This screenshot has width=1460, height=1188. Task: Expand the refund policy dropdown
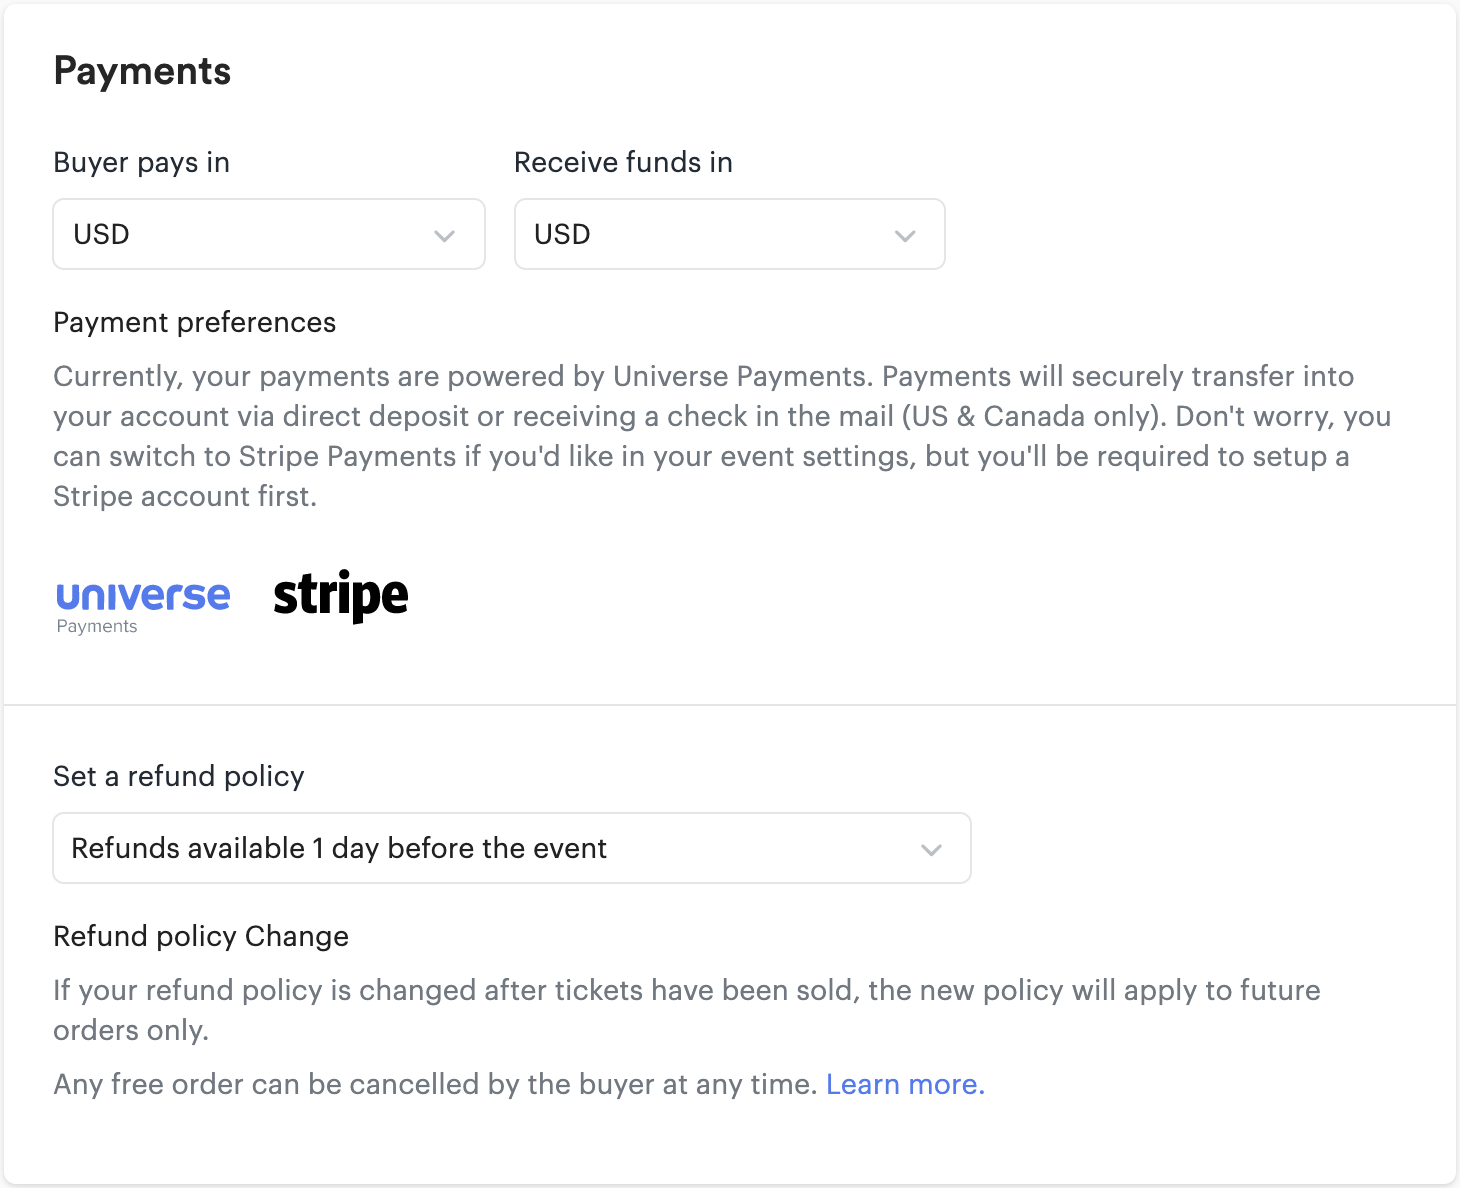tap(511, 848)
